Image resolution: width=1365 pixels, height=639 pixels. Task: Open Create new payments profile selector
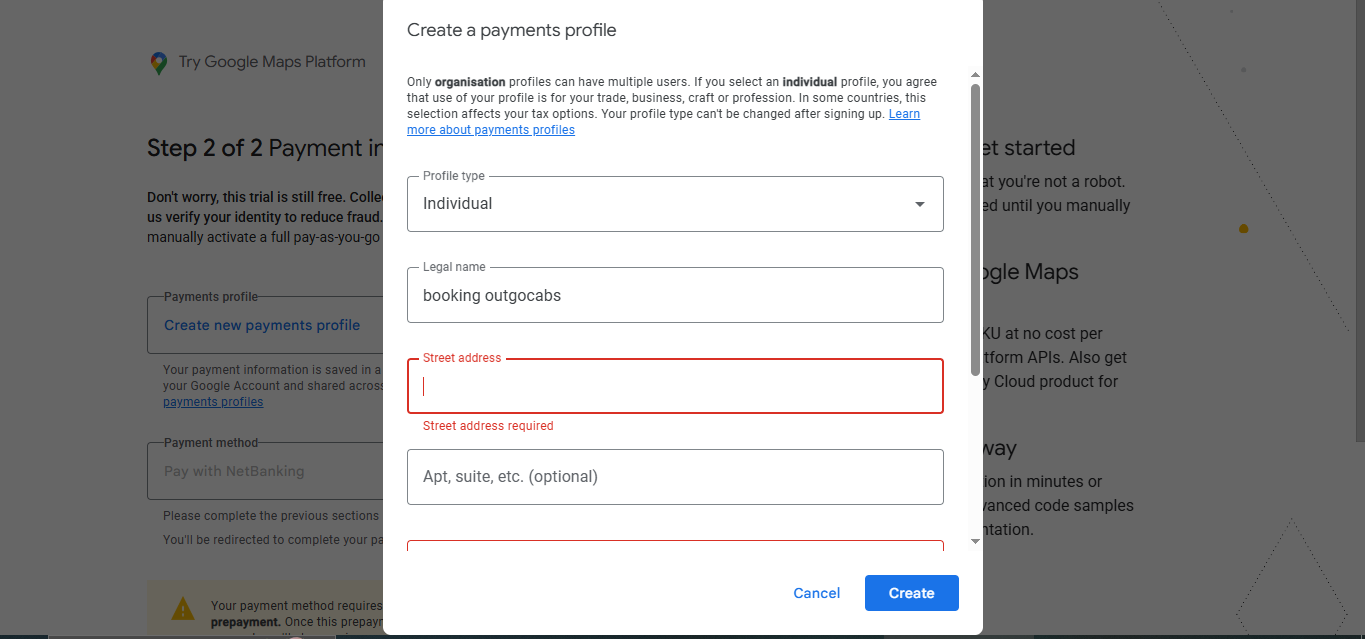(x=262, y=325)
